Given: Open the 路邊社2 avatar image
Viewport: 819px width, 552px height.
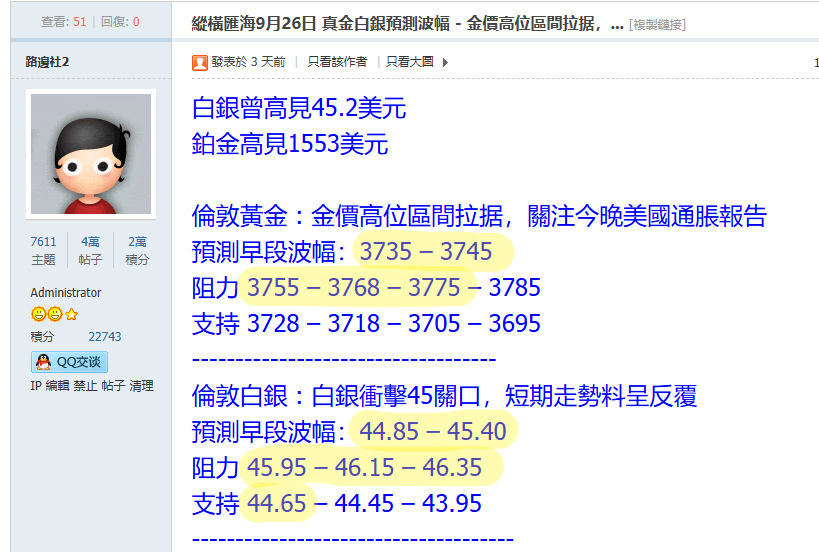Looking at the screenshot, I should tap(91, 154).
